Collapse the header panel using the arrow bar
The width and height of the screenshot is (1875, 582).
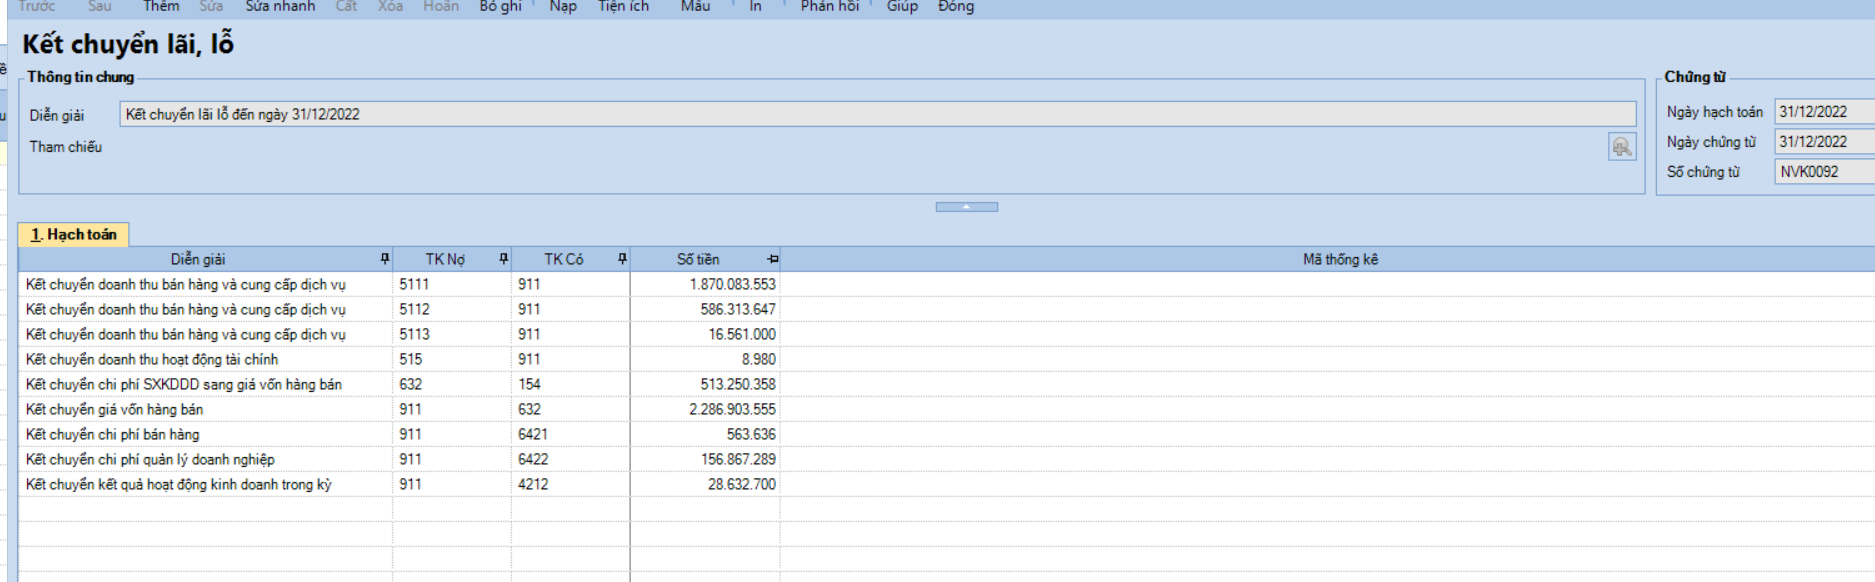(966, 207)
